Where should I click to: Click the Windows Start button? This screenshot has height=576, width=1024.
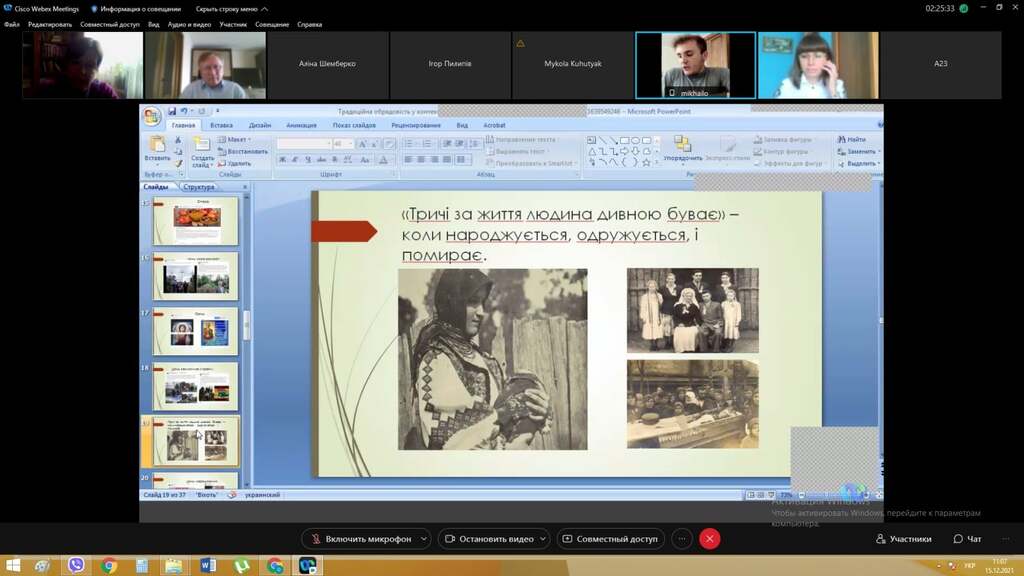(14, 566)
